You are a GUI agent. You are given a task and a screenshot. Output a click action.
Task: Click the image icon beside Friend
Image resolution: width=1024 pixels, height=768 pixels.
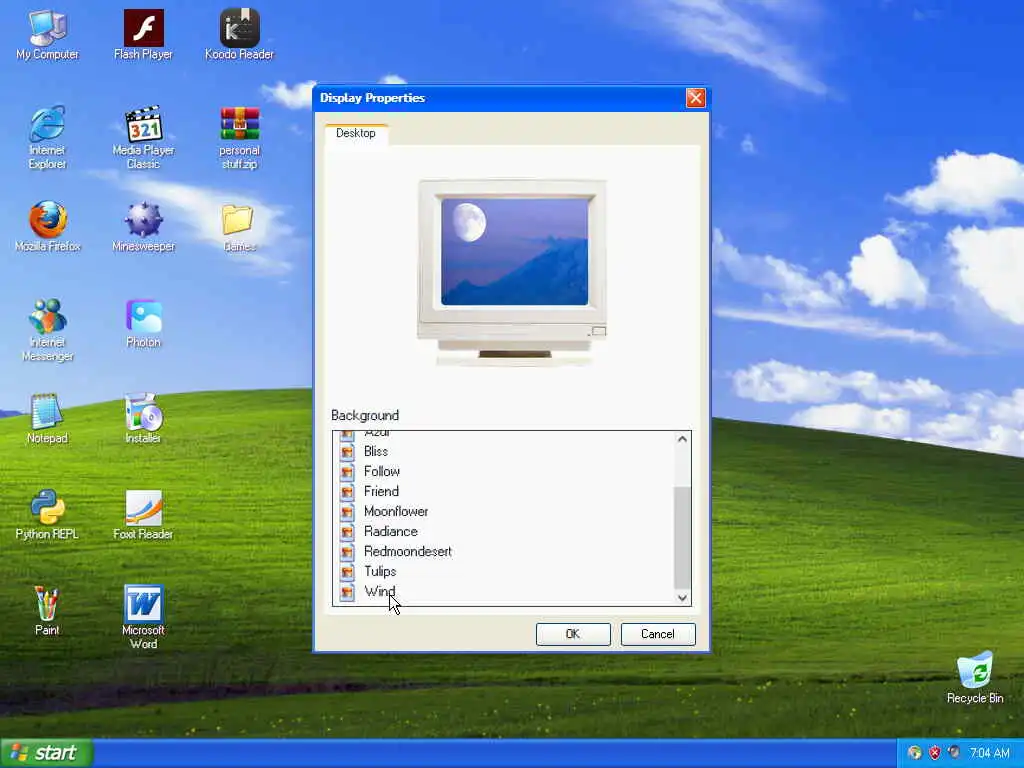[x=347, y=492]
